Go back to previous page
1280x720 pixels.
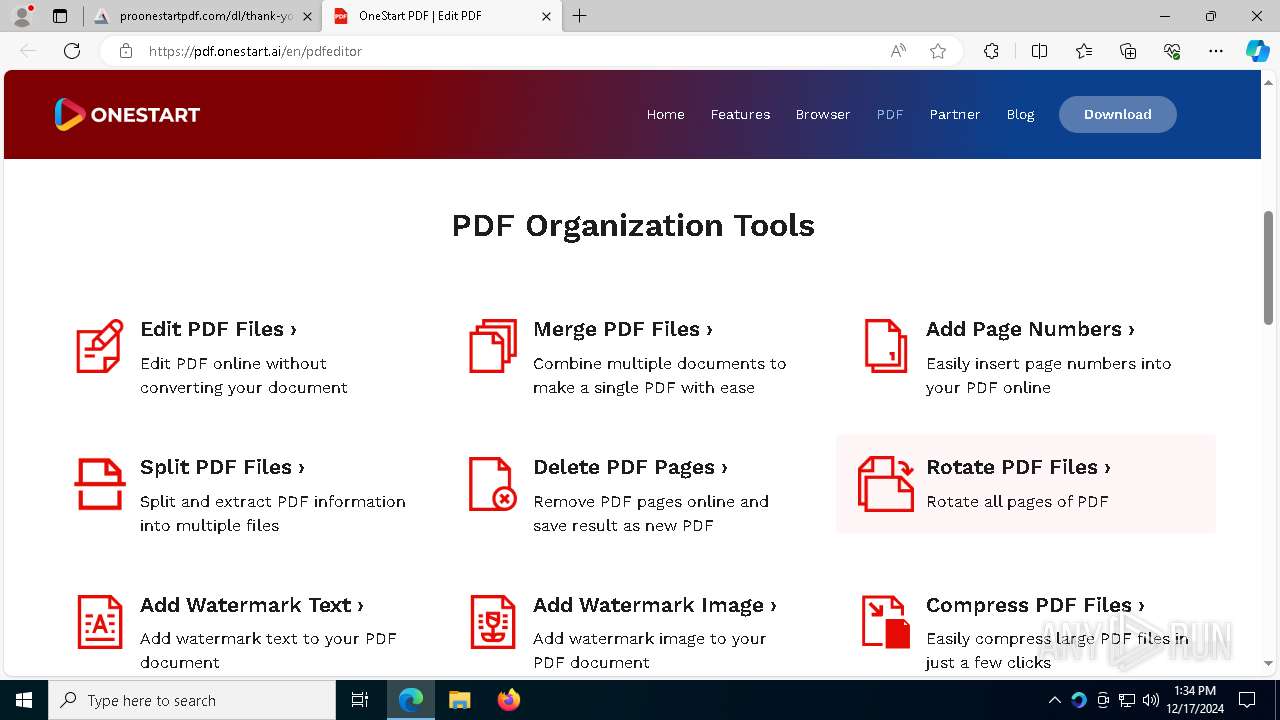[x=28, y=51]
